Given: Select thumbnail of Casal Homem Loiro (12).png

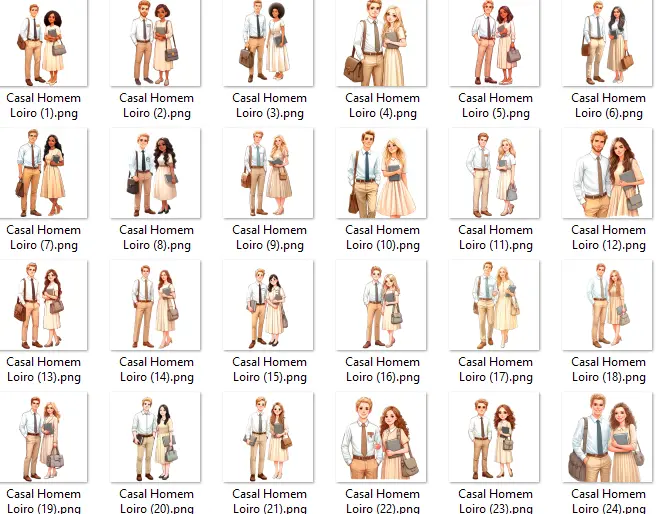Looking at the screenshot, I should click(x=607, y=173).
